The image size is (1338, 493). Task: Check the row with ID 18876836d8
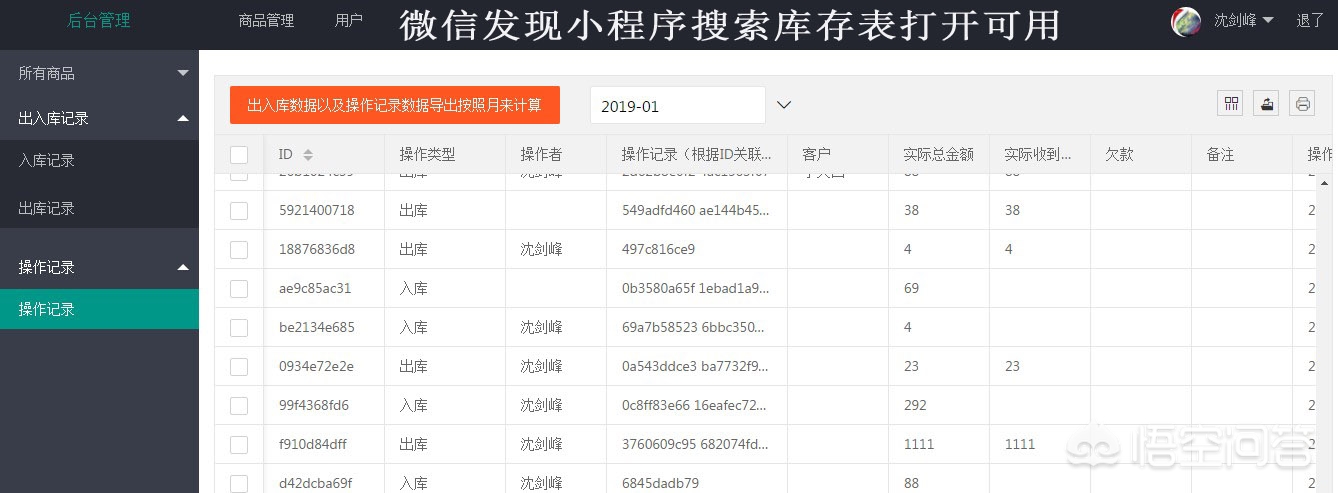[x=239, y=249]
